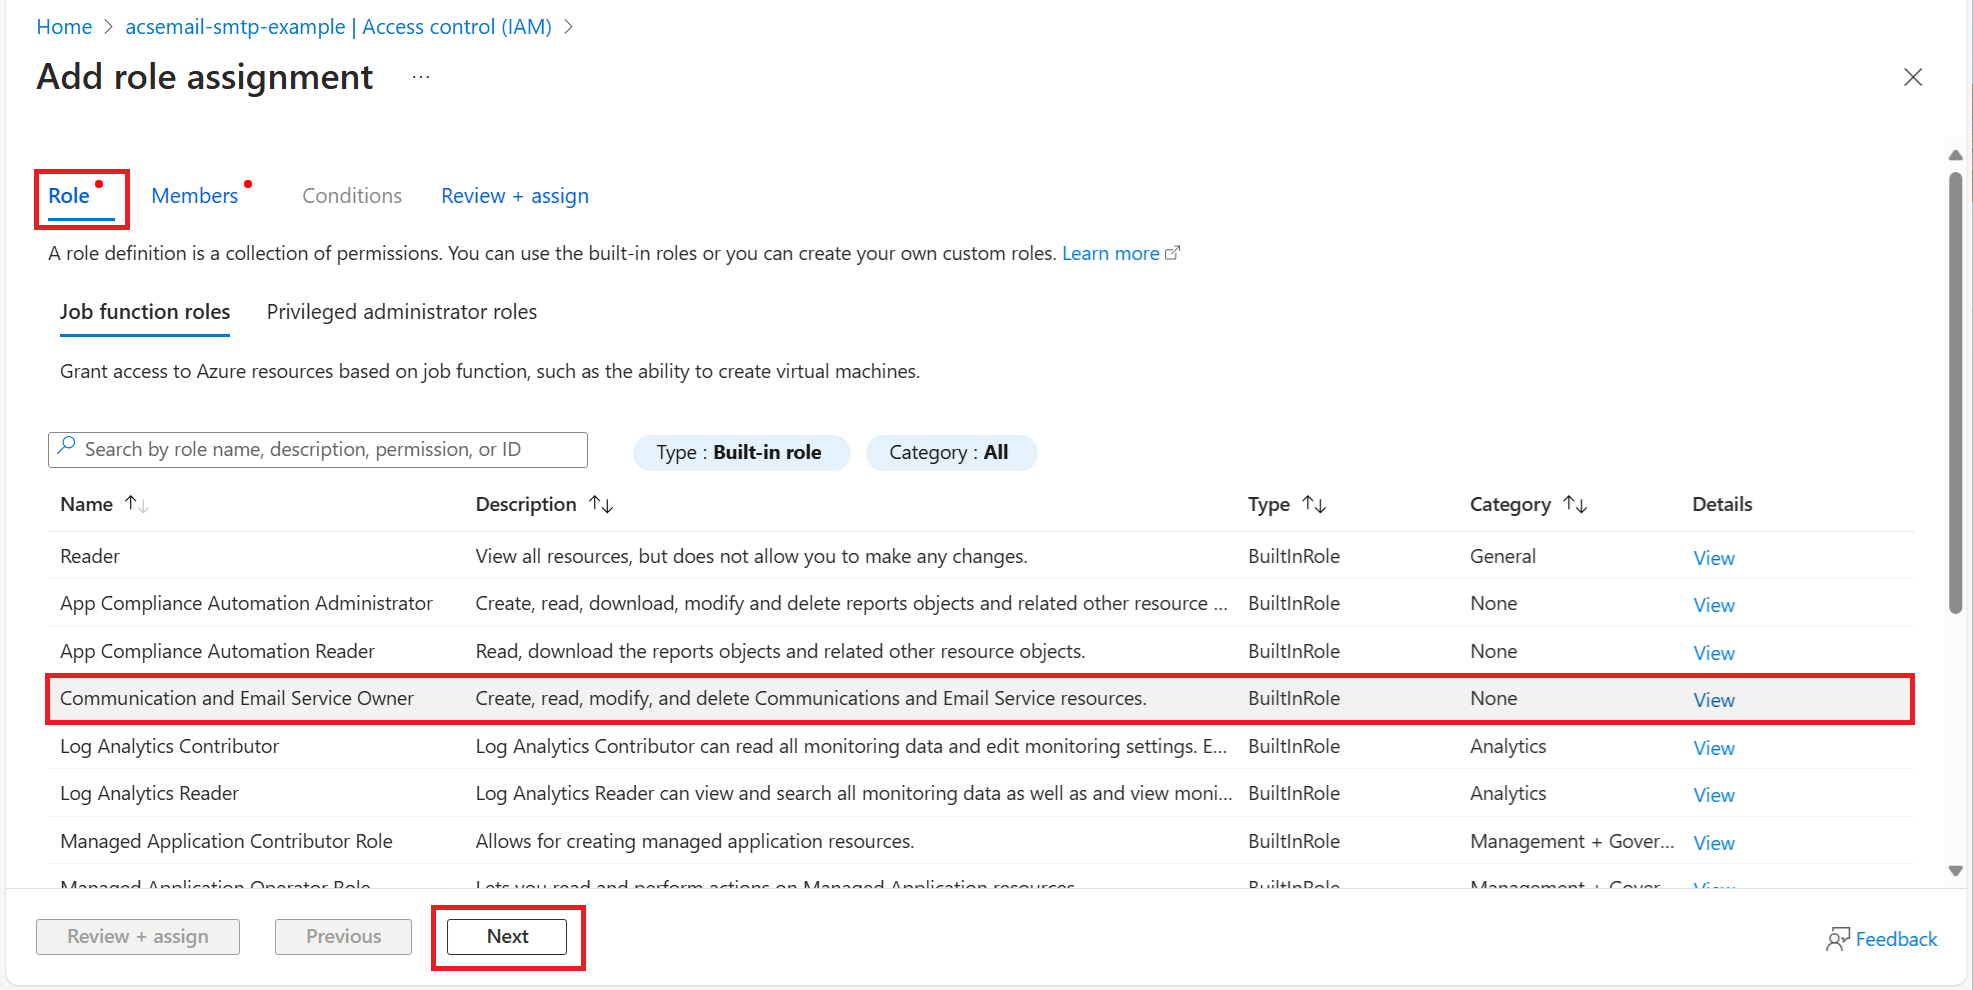The width and height of the screenshot is (1973, 990).
Task: Click the external link icon beside Learn more
Action: (x=1173, y=252)
